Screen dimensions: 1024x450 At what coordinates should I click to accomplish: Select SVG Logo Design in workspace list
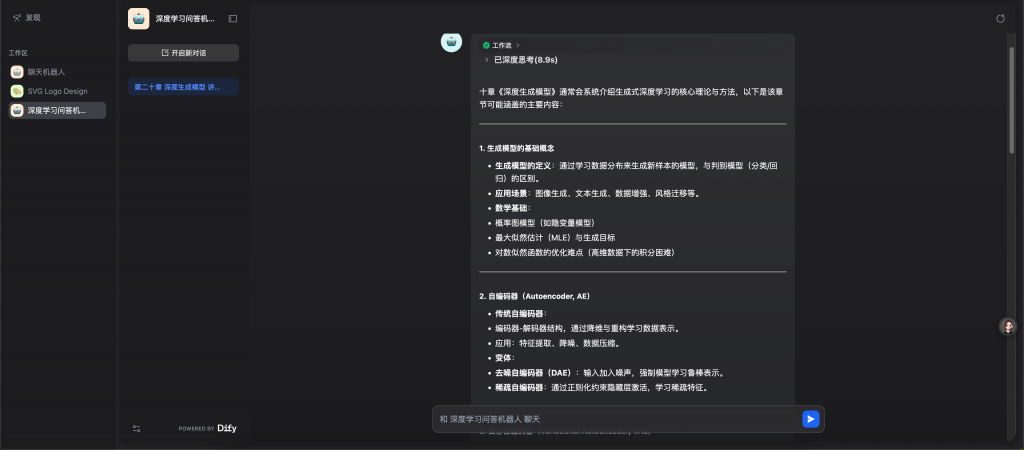pyautogui.click(x=57, y=91)
